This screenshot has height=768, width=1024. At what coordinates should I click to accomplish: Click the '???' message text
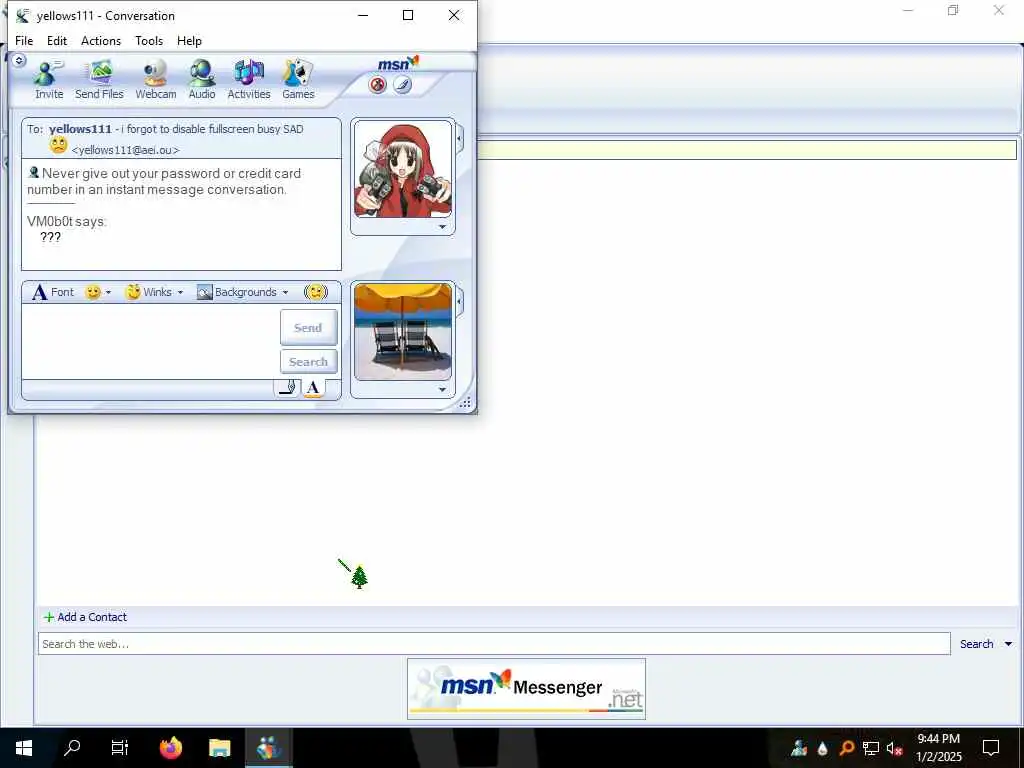pos(50,237)
